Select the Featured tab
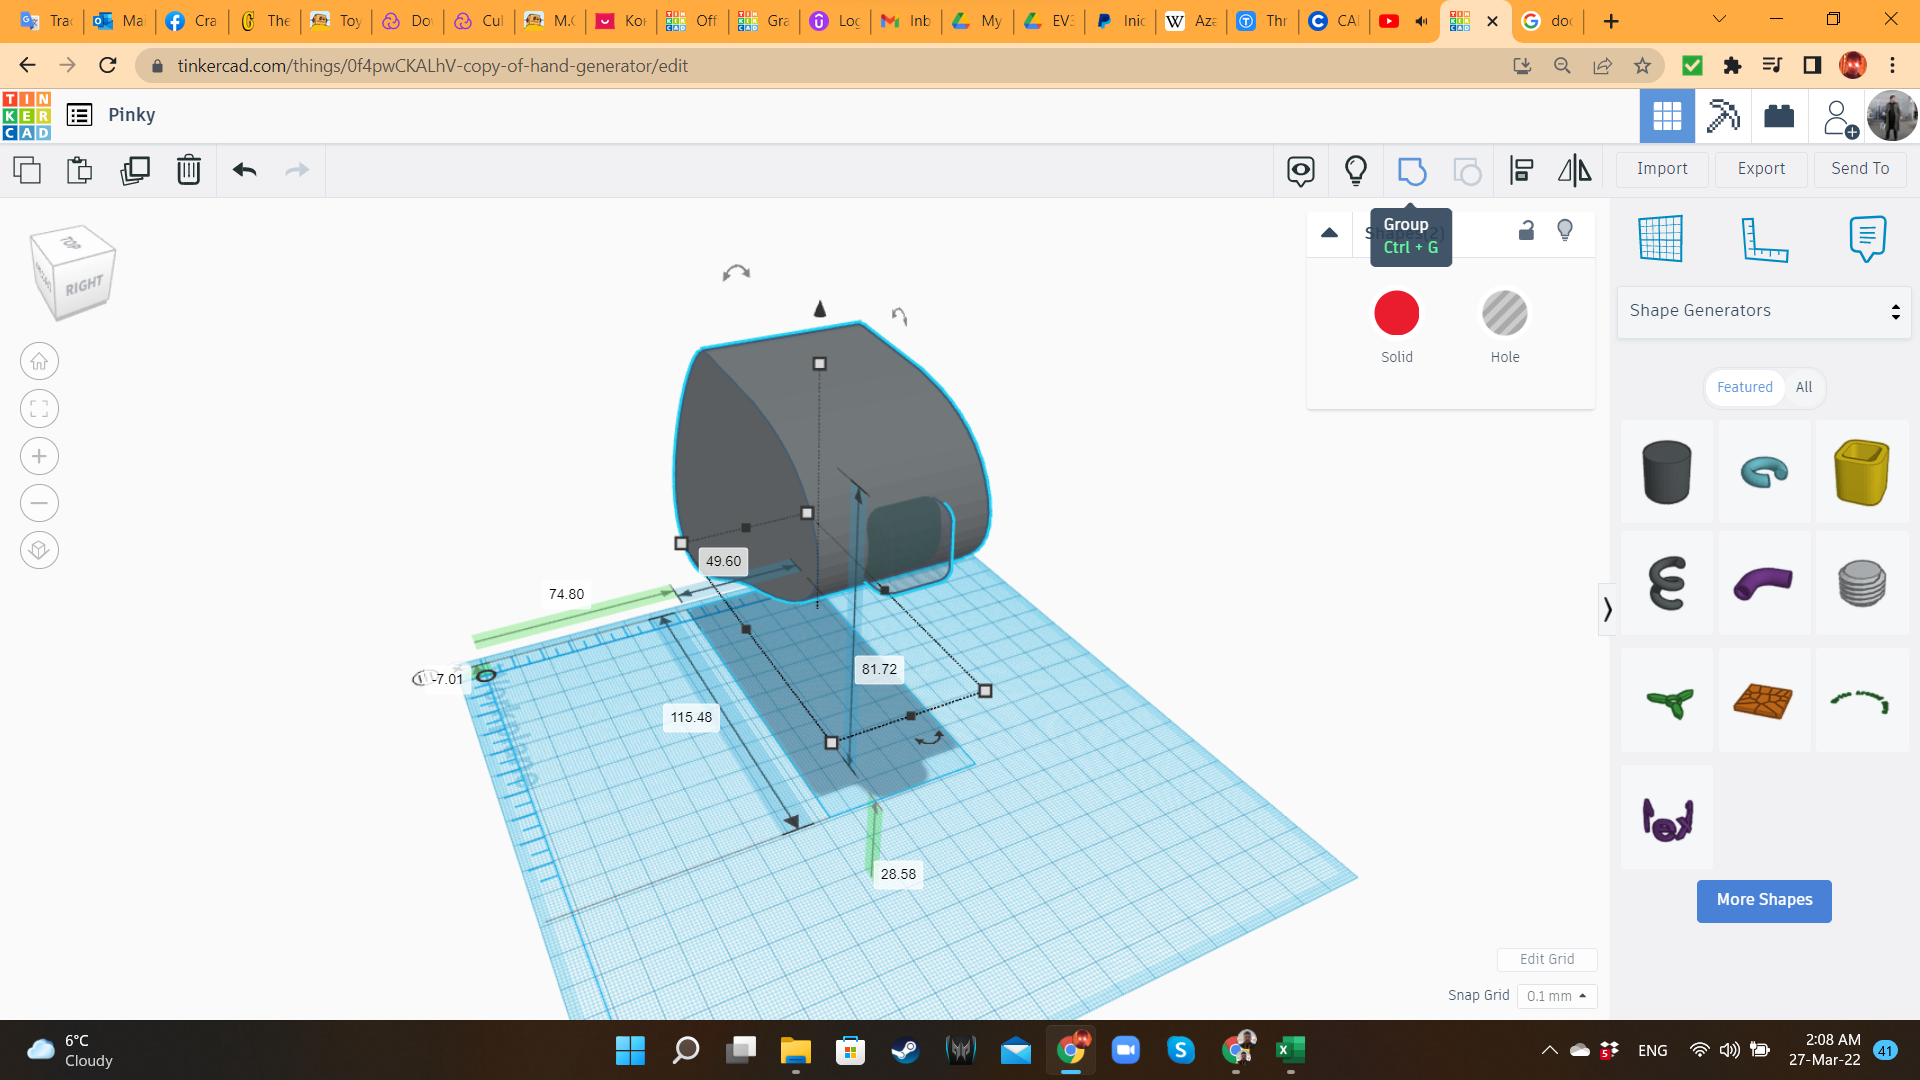Image resolution: width=1920 pixels, height=1080 pixels. coord(1744,387)
